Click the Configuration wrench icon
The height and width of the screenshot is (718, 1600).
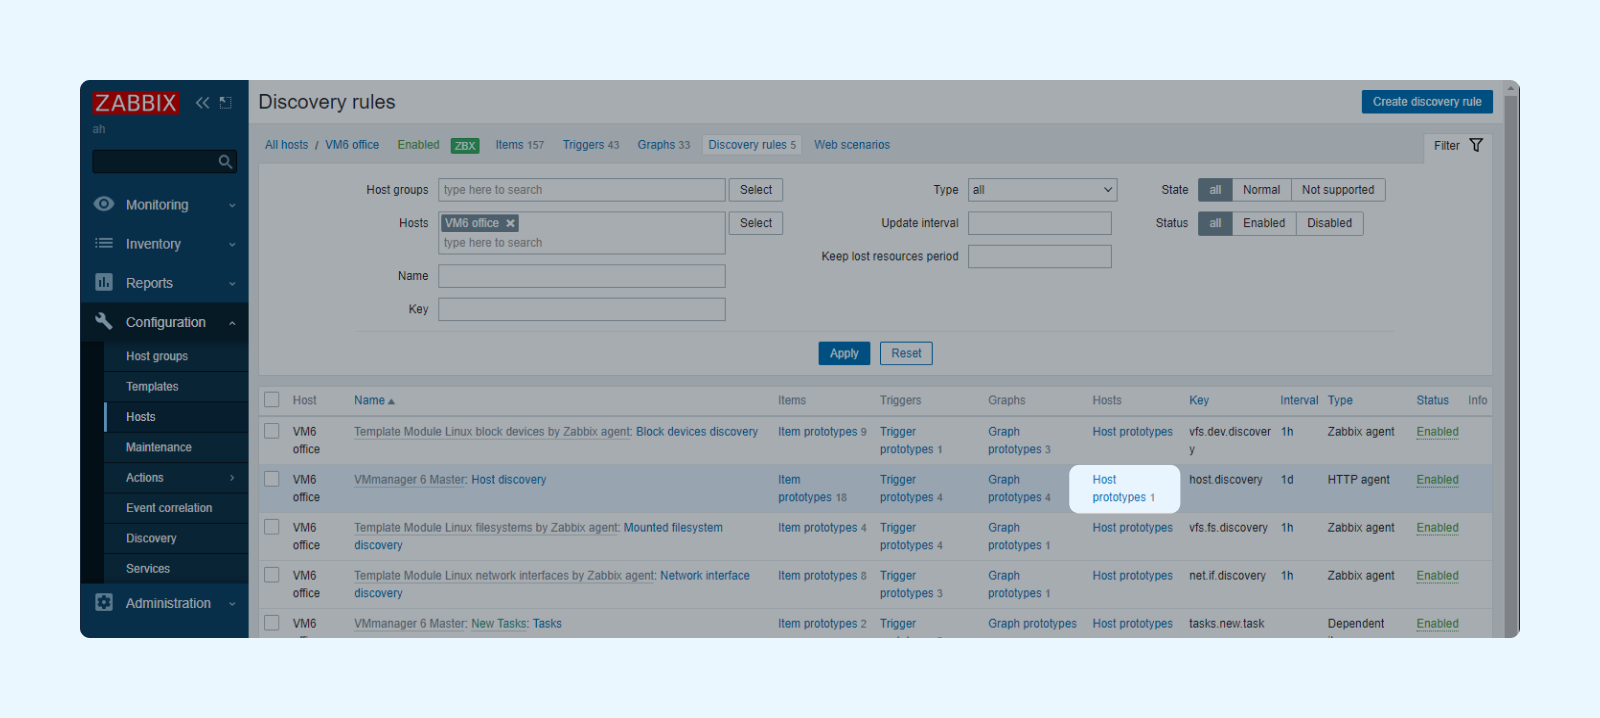[x=104, y=321]
